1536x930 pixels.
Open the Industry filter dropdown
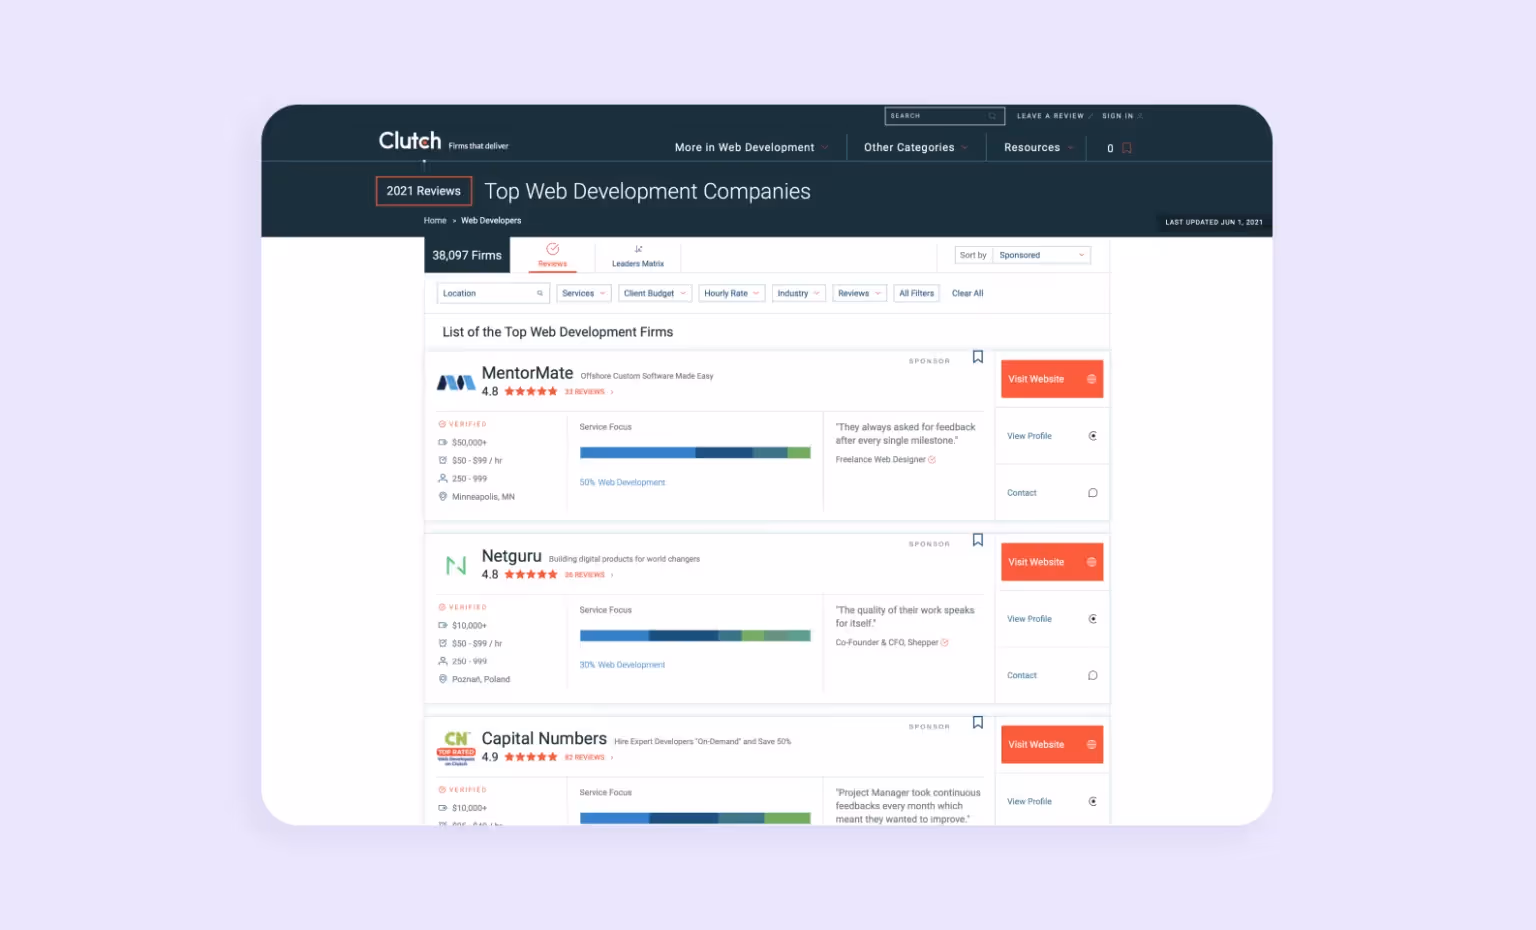(798, 293)
